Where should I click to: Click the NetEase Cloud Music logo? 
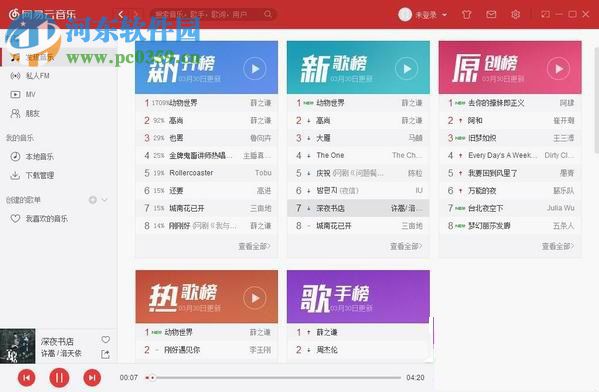pyautogui.click(x=42, y=15)
